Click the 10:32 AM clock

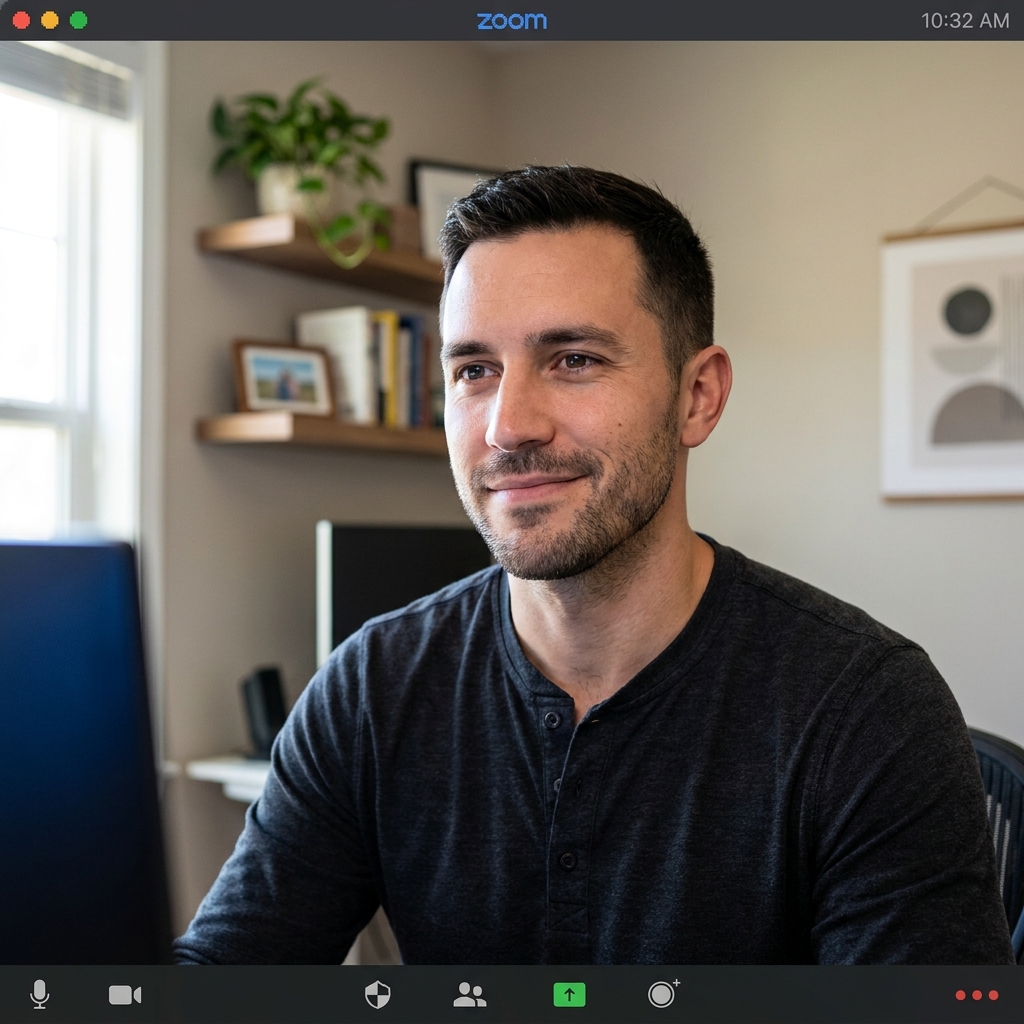click(964, 21)
